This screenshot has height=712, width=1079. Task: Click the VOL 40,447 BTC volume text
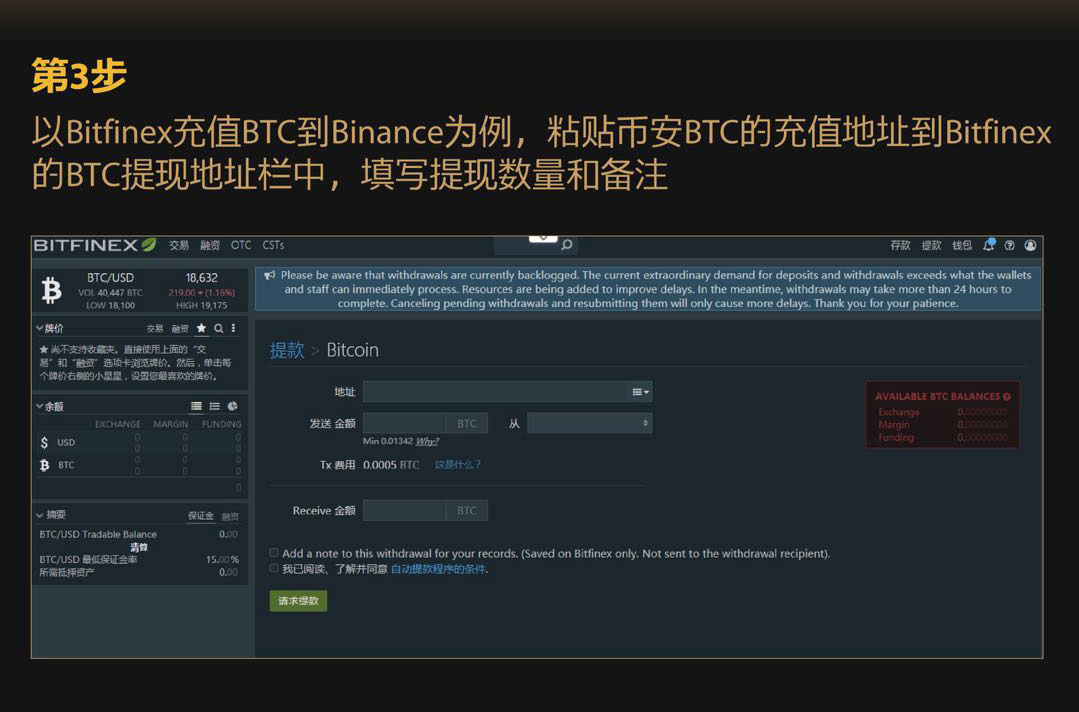click(x=110, y=293)
